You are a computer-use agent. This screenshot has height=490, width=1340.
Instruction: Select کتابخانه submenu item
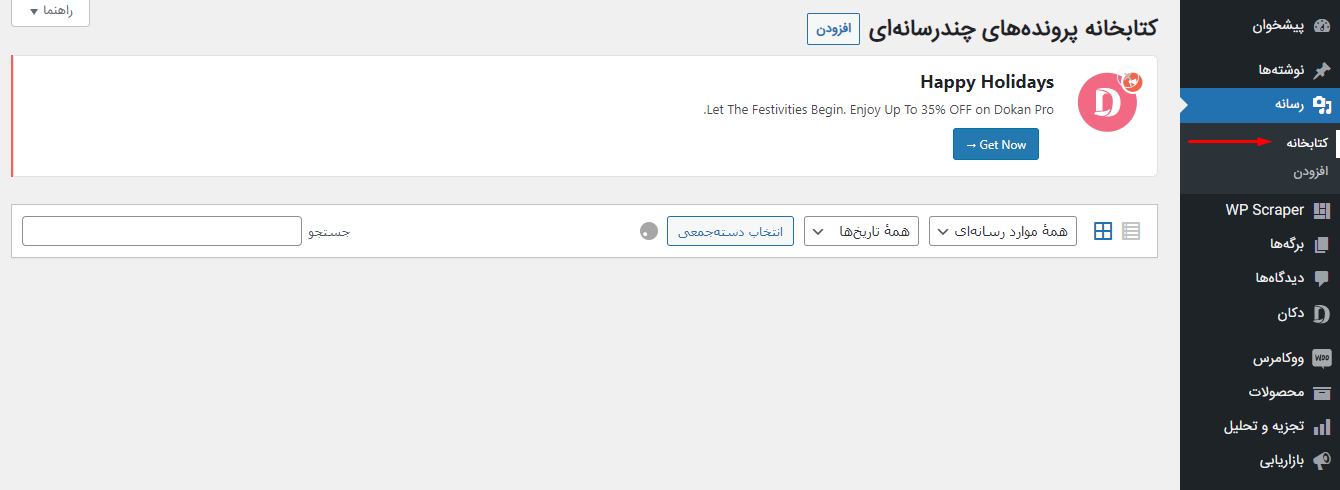(1307, 143)
